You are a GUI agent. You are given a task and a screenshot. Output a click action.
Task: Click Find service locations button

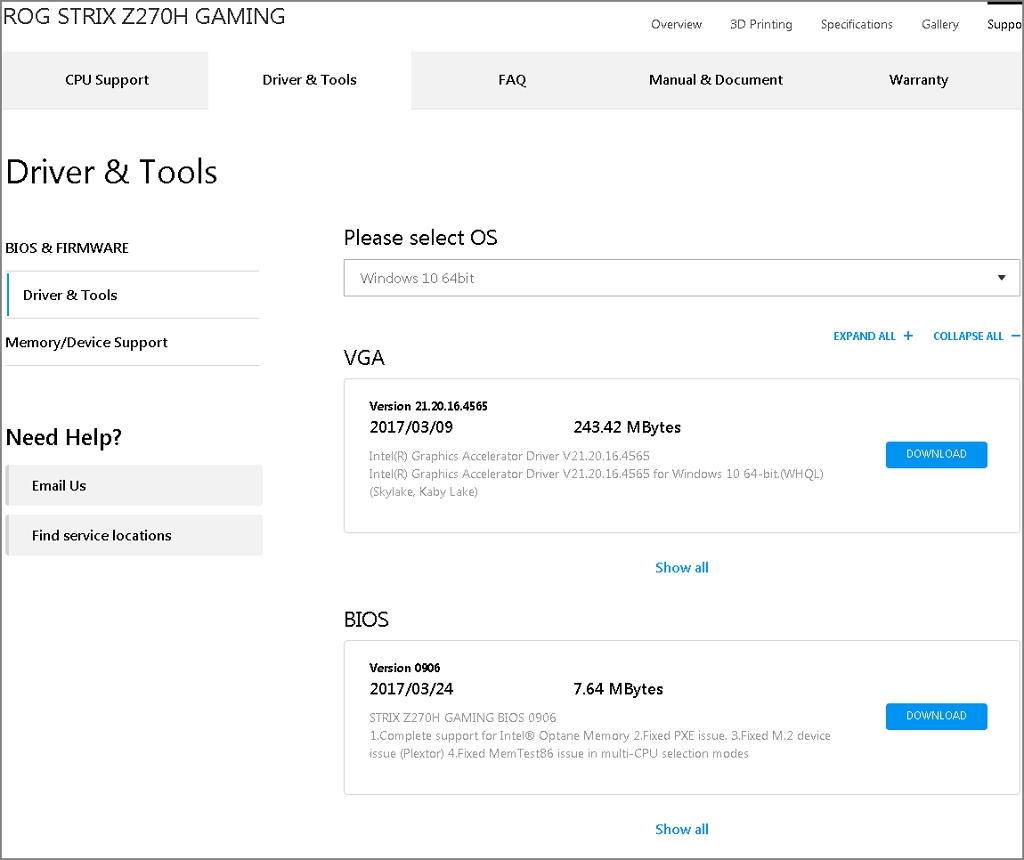pos(134,535)
